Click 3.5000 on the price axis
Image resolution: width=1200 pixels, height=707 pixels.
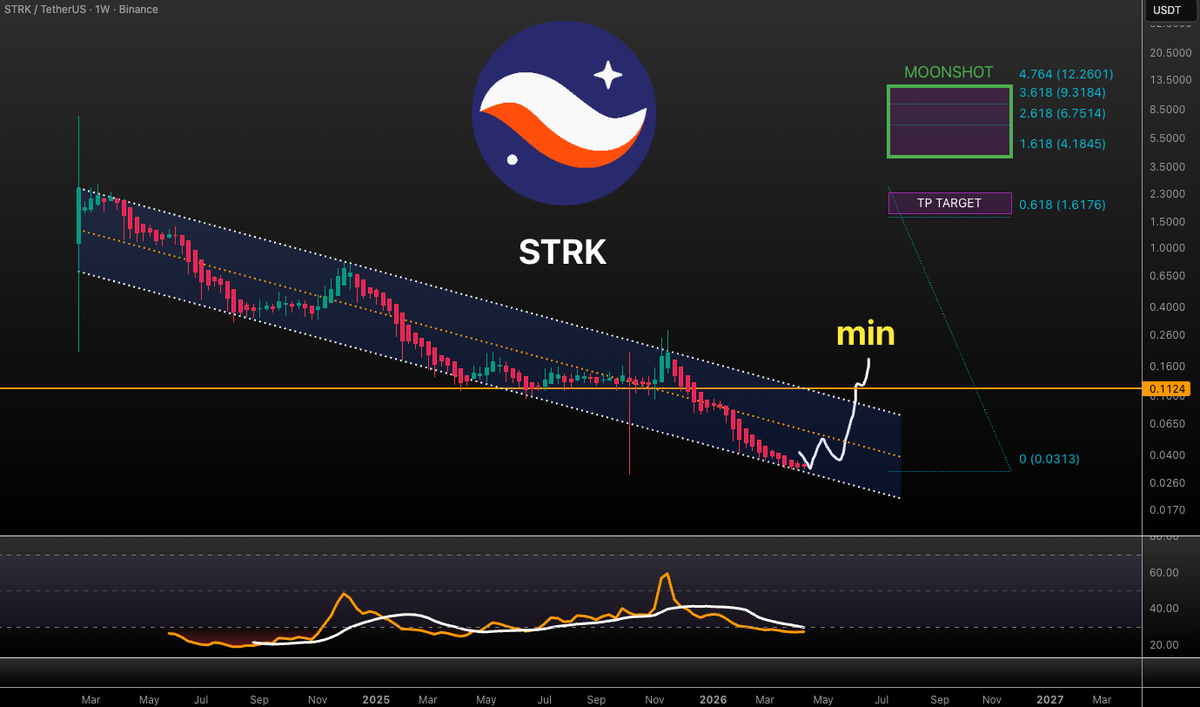pyautogui.click(x=1167, y=166)
